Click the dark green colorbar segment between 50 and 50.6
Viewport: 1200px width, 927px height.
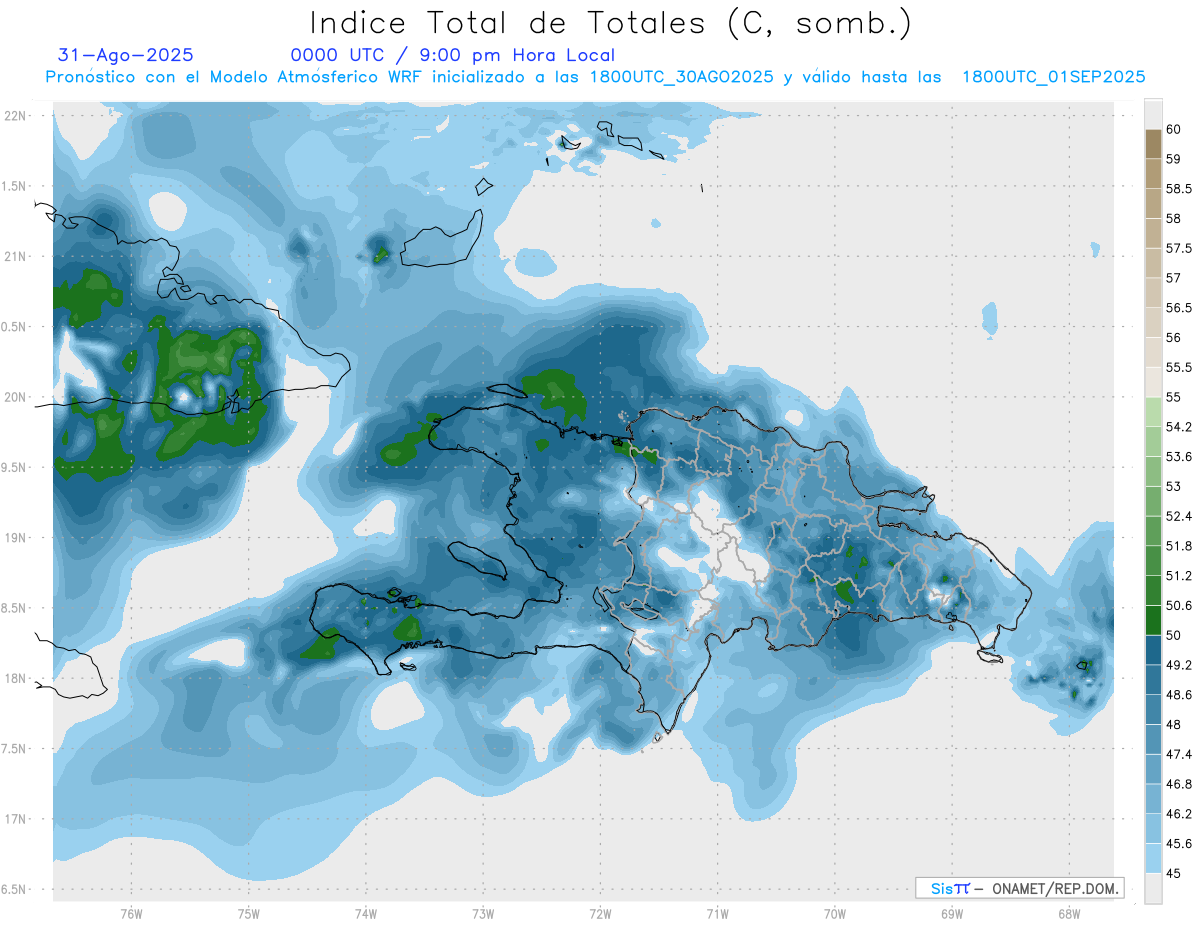click(x=1153, y=621)
